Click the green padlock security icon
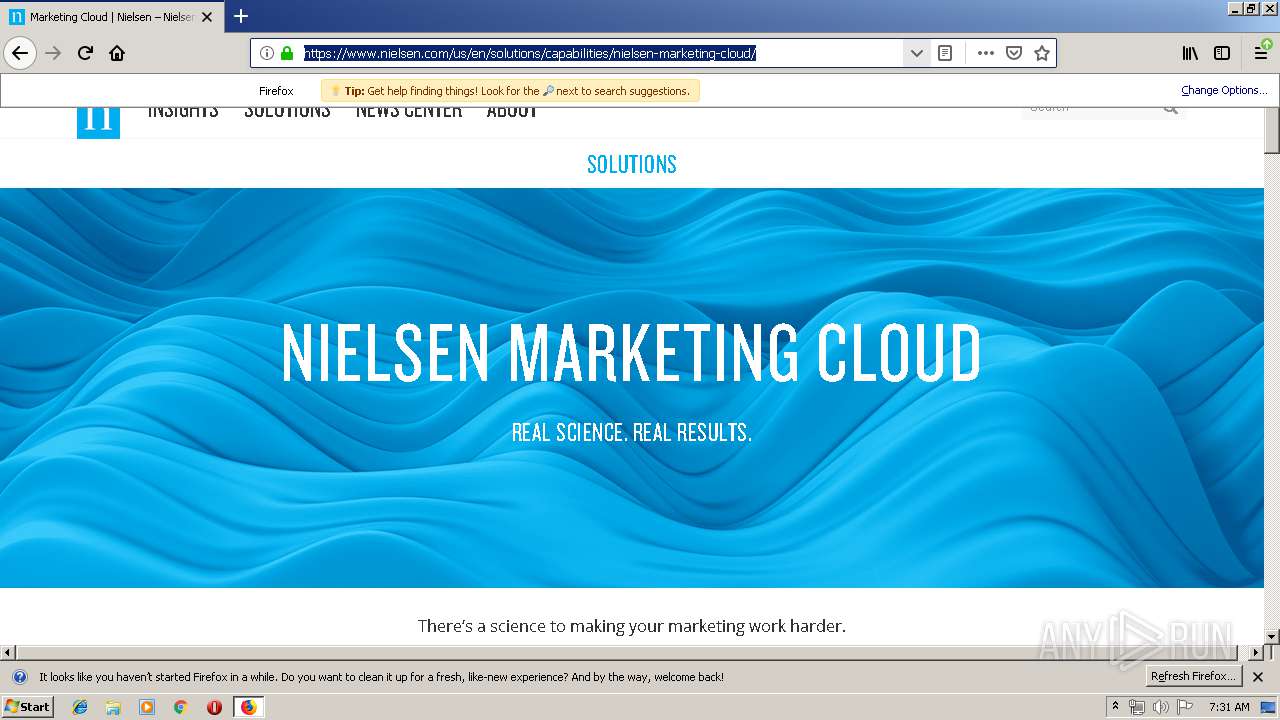This screenshot has height=720, width=1280. (287, 53)
